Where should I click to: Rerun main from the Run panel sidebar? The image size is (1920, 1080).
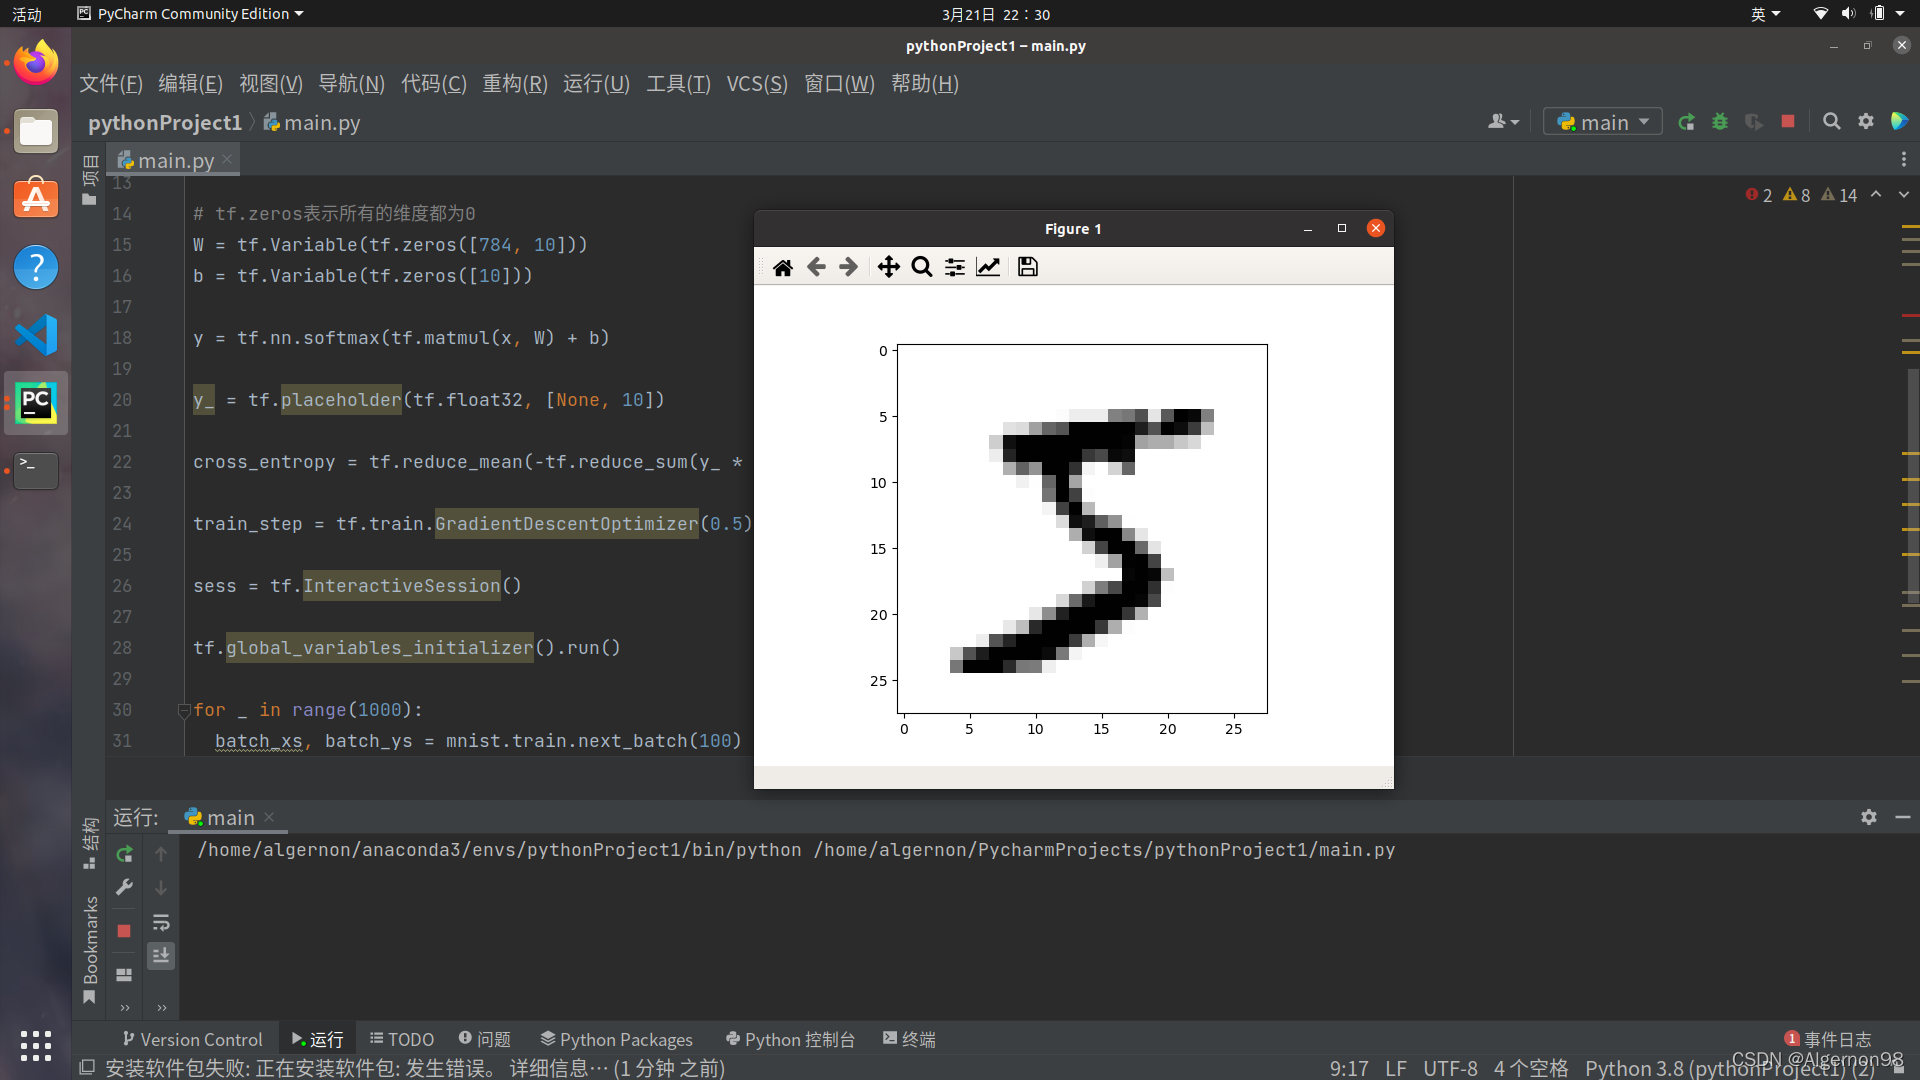(x=124, y=854)
